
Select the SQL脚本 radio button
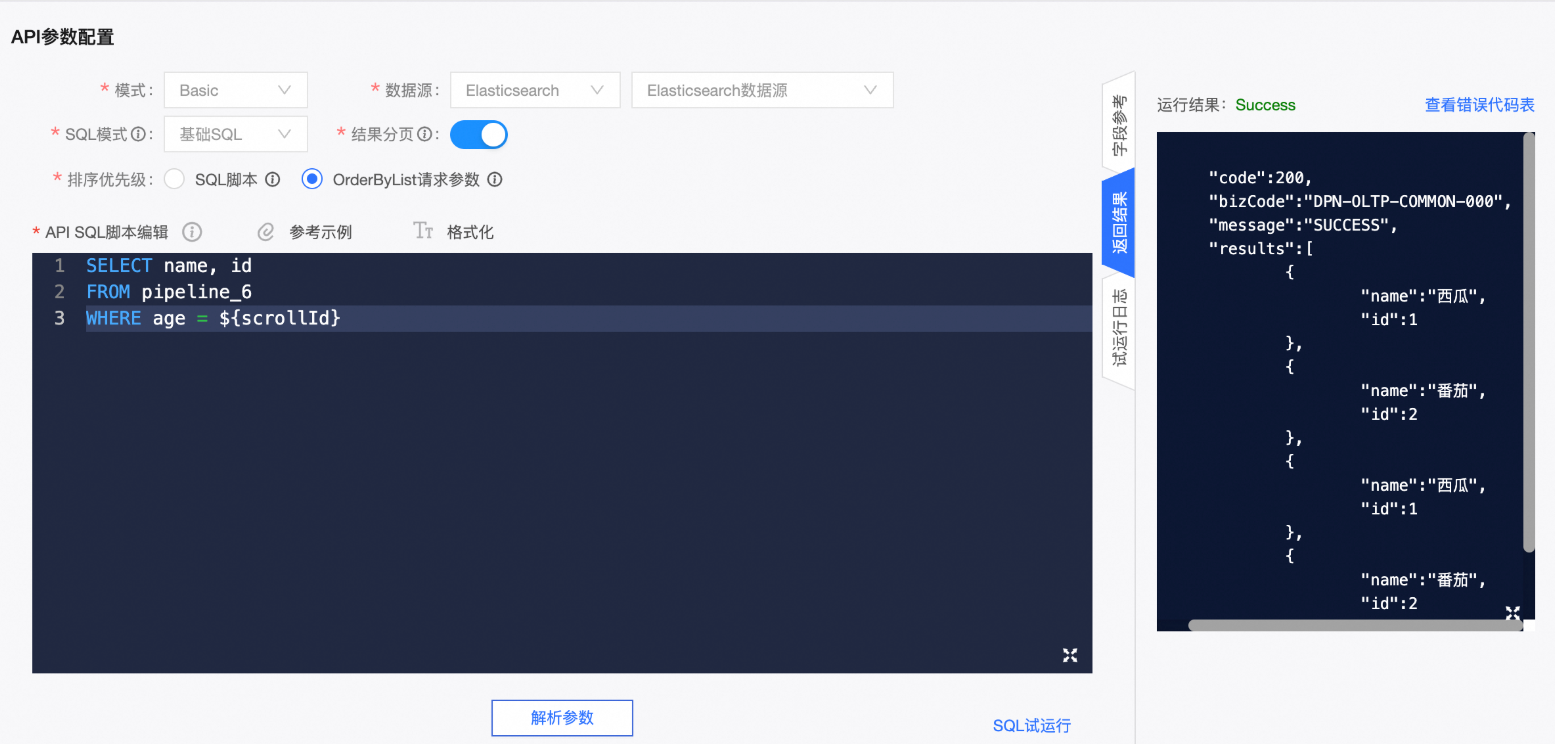(x=174, y=180)
